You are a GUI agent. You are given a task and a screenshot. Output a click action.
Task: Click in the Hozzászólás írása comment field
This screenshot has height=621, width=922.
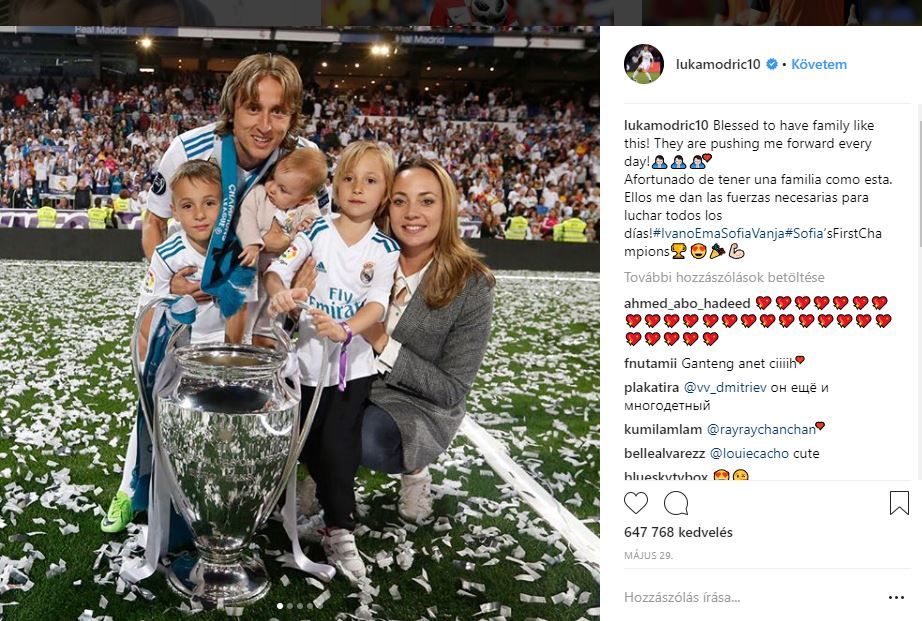(753, 597)
